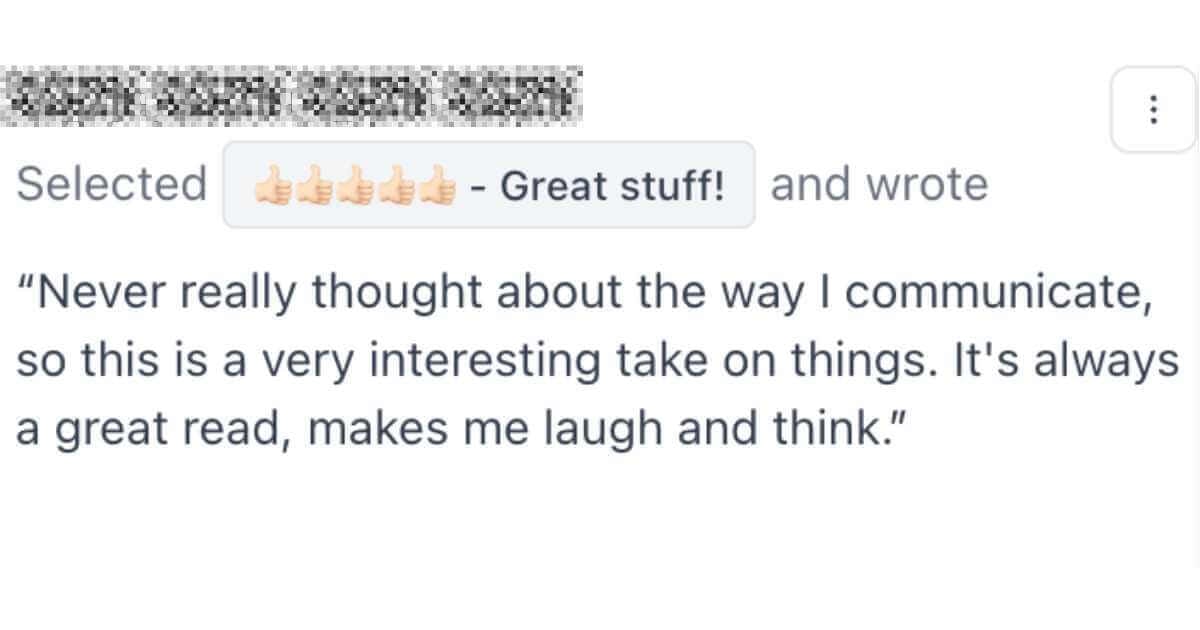
Task: Click the blurred respondent name
Action: coord(292,97)
